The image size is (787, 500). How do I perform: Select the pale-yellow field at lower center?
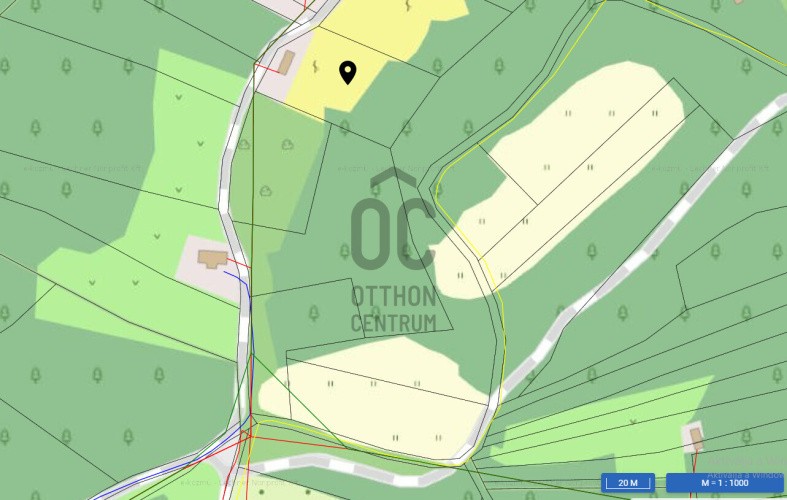click(376, 397)
